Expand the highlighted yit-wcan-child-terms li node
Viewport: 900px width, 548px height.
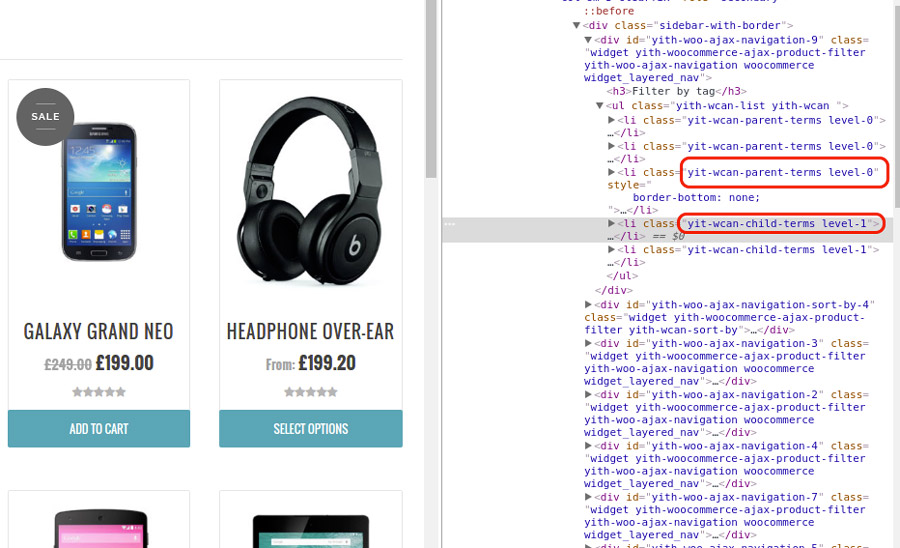pyautogui.click(x=611, y=223)
